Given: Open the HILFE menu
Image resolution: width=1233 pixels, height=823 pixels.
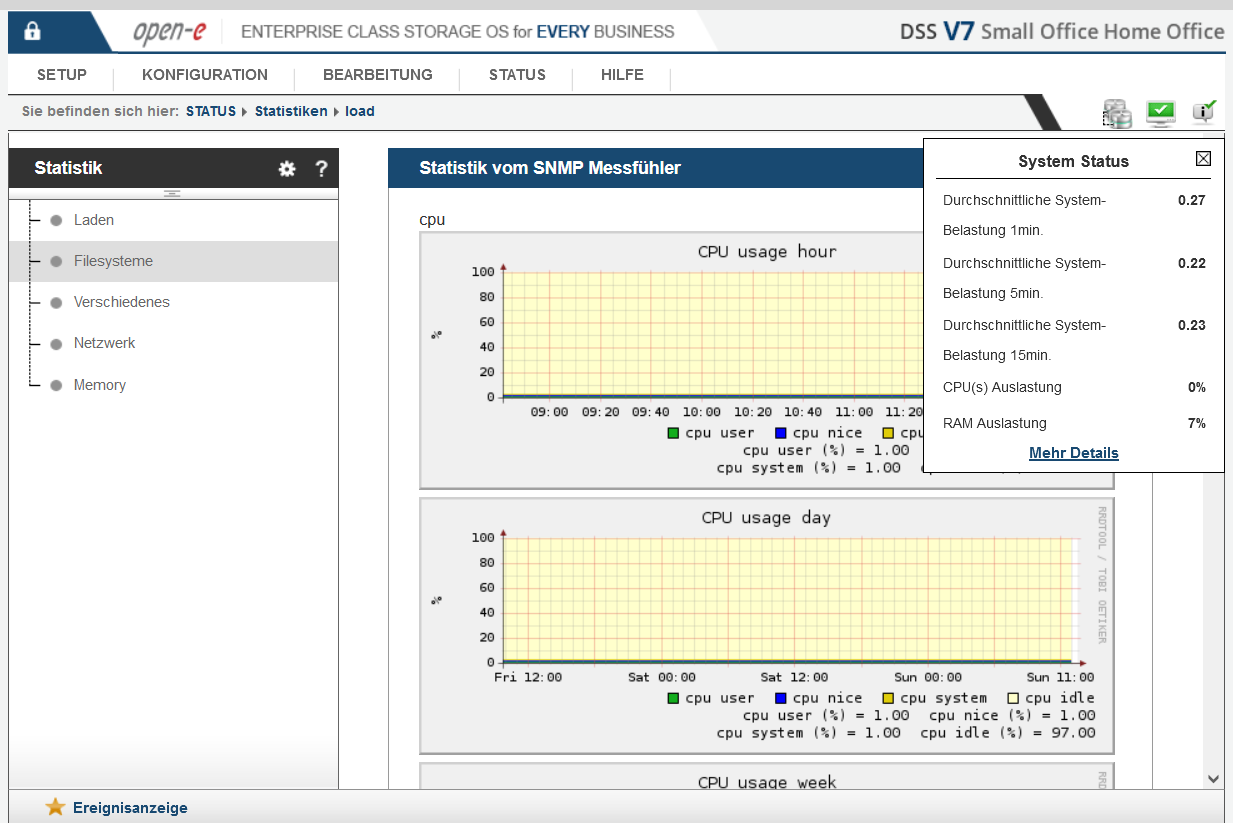Looking at the screenshot, I should coord(622,75).
